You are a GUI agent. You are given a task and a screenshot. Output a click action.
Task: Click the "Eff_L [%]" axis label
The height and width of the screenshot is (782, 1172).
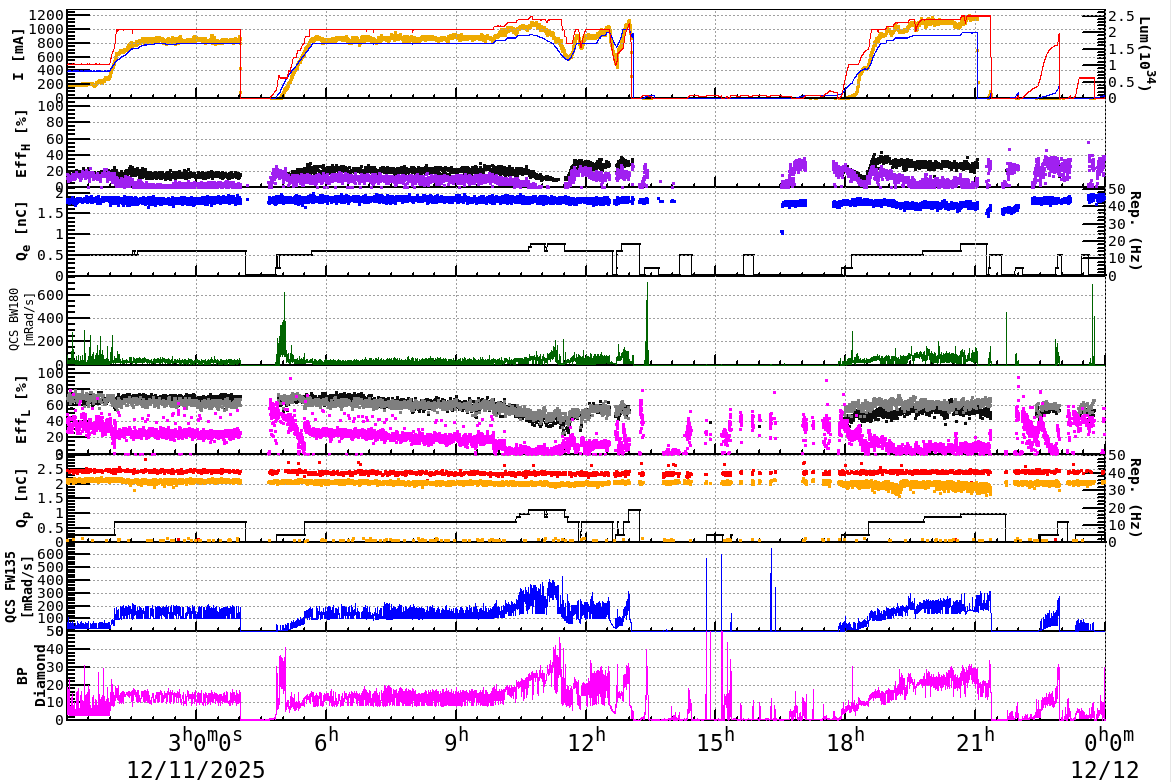[x=21, y=411]
